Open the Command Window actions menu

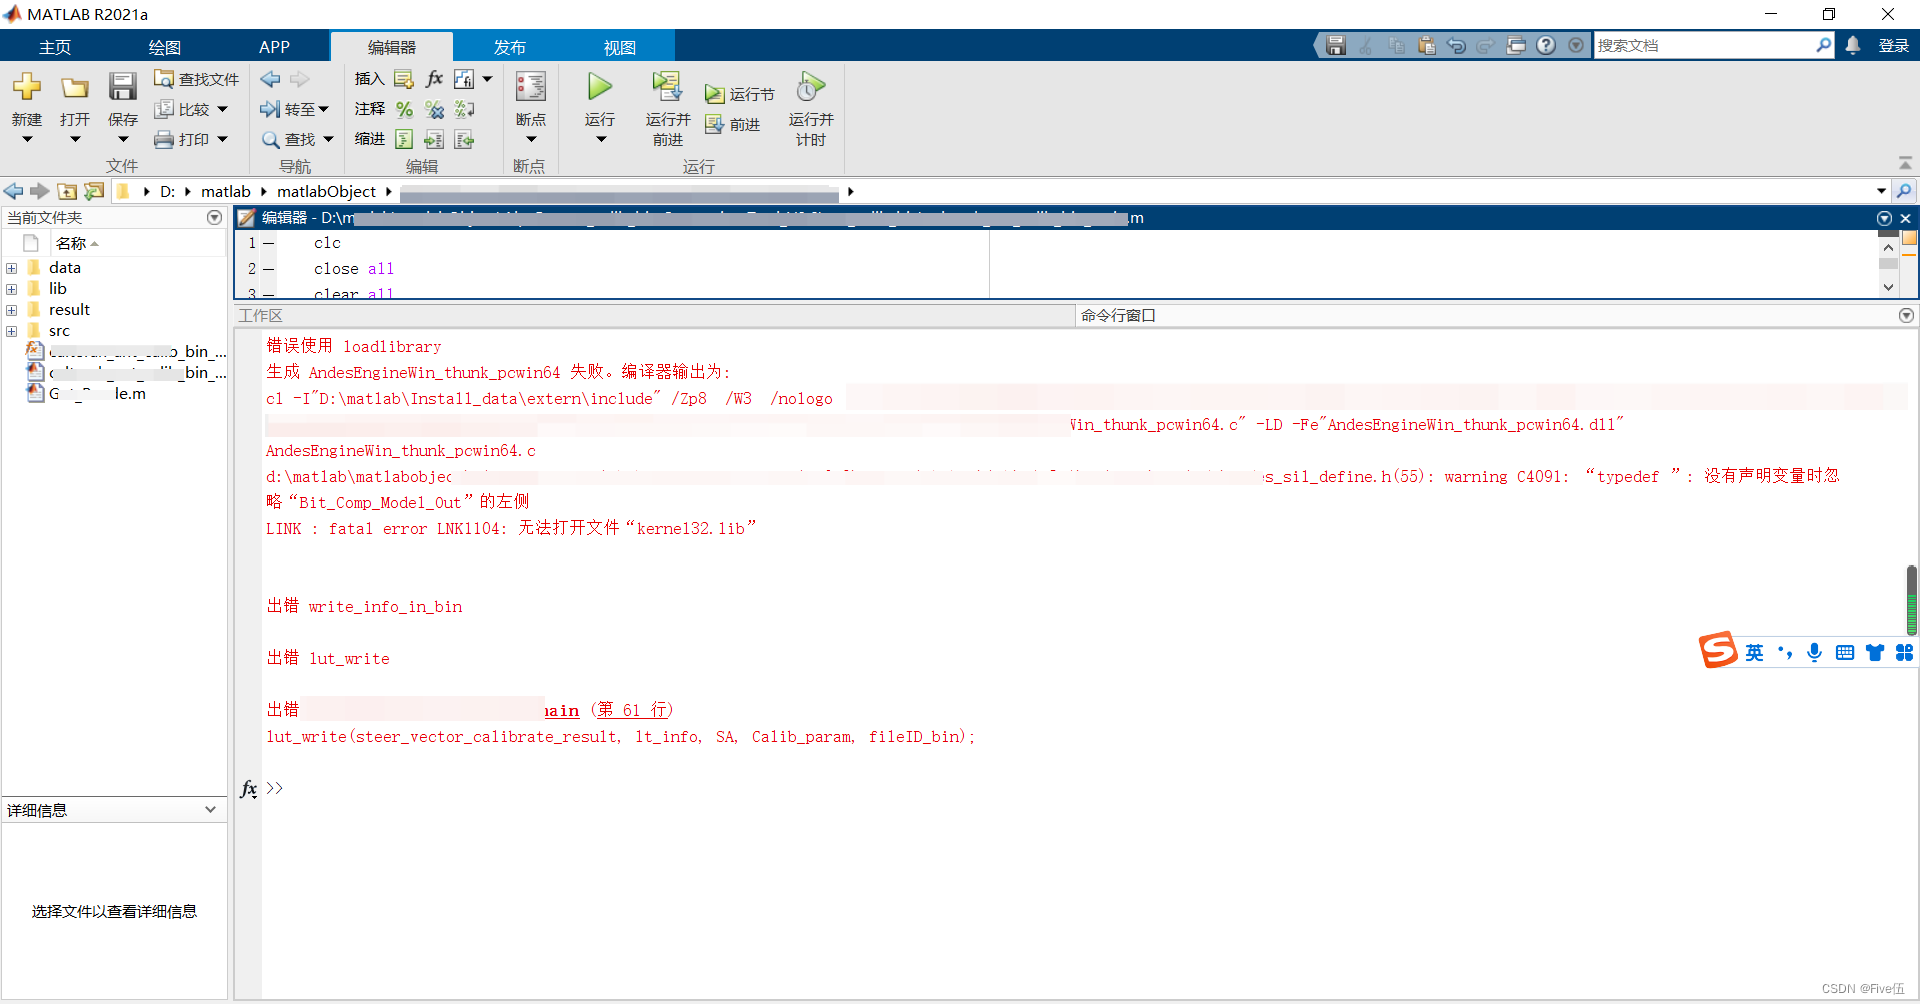coord(1906,315)
